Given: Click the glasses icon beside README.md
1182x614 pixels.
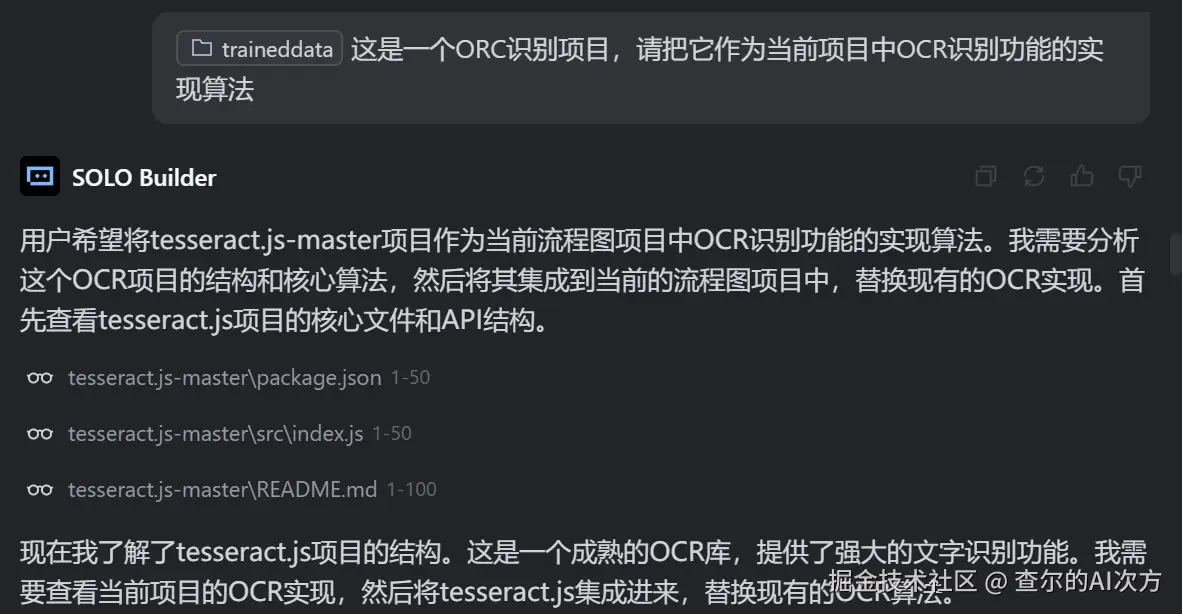Looking at the screenshot, I should (40, 490).
